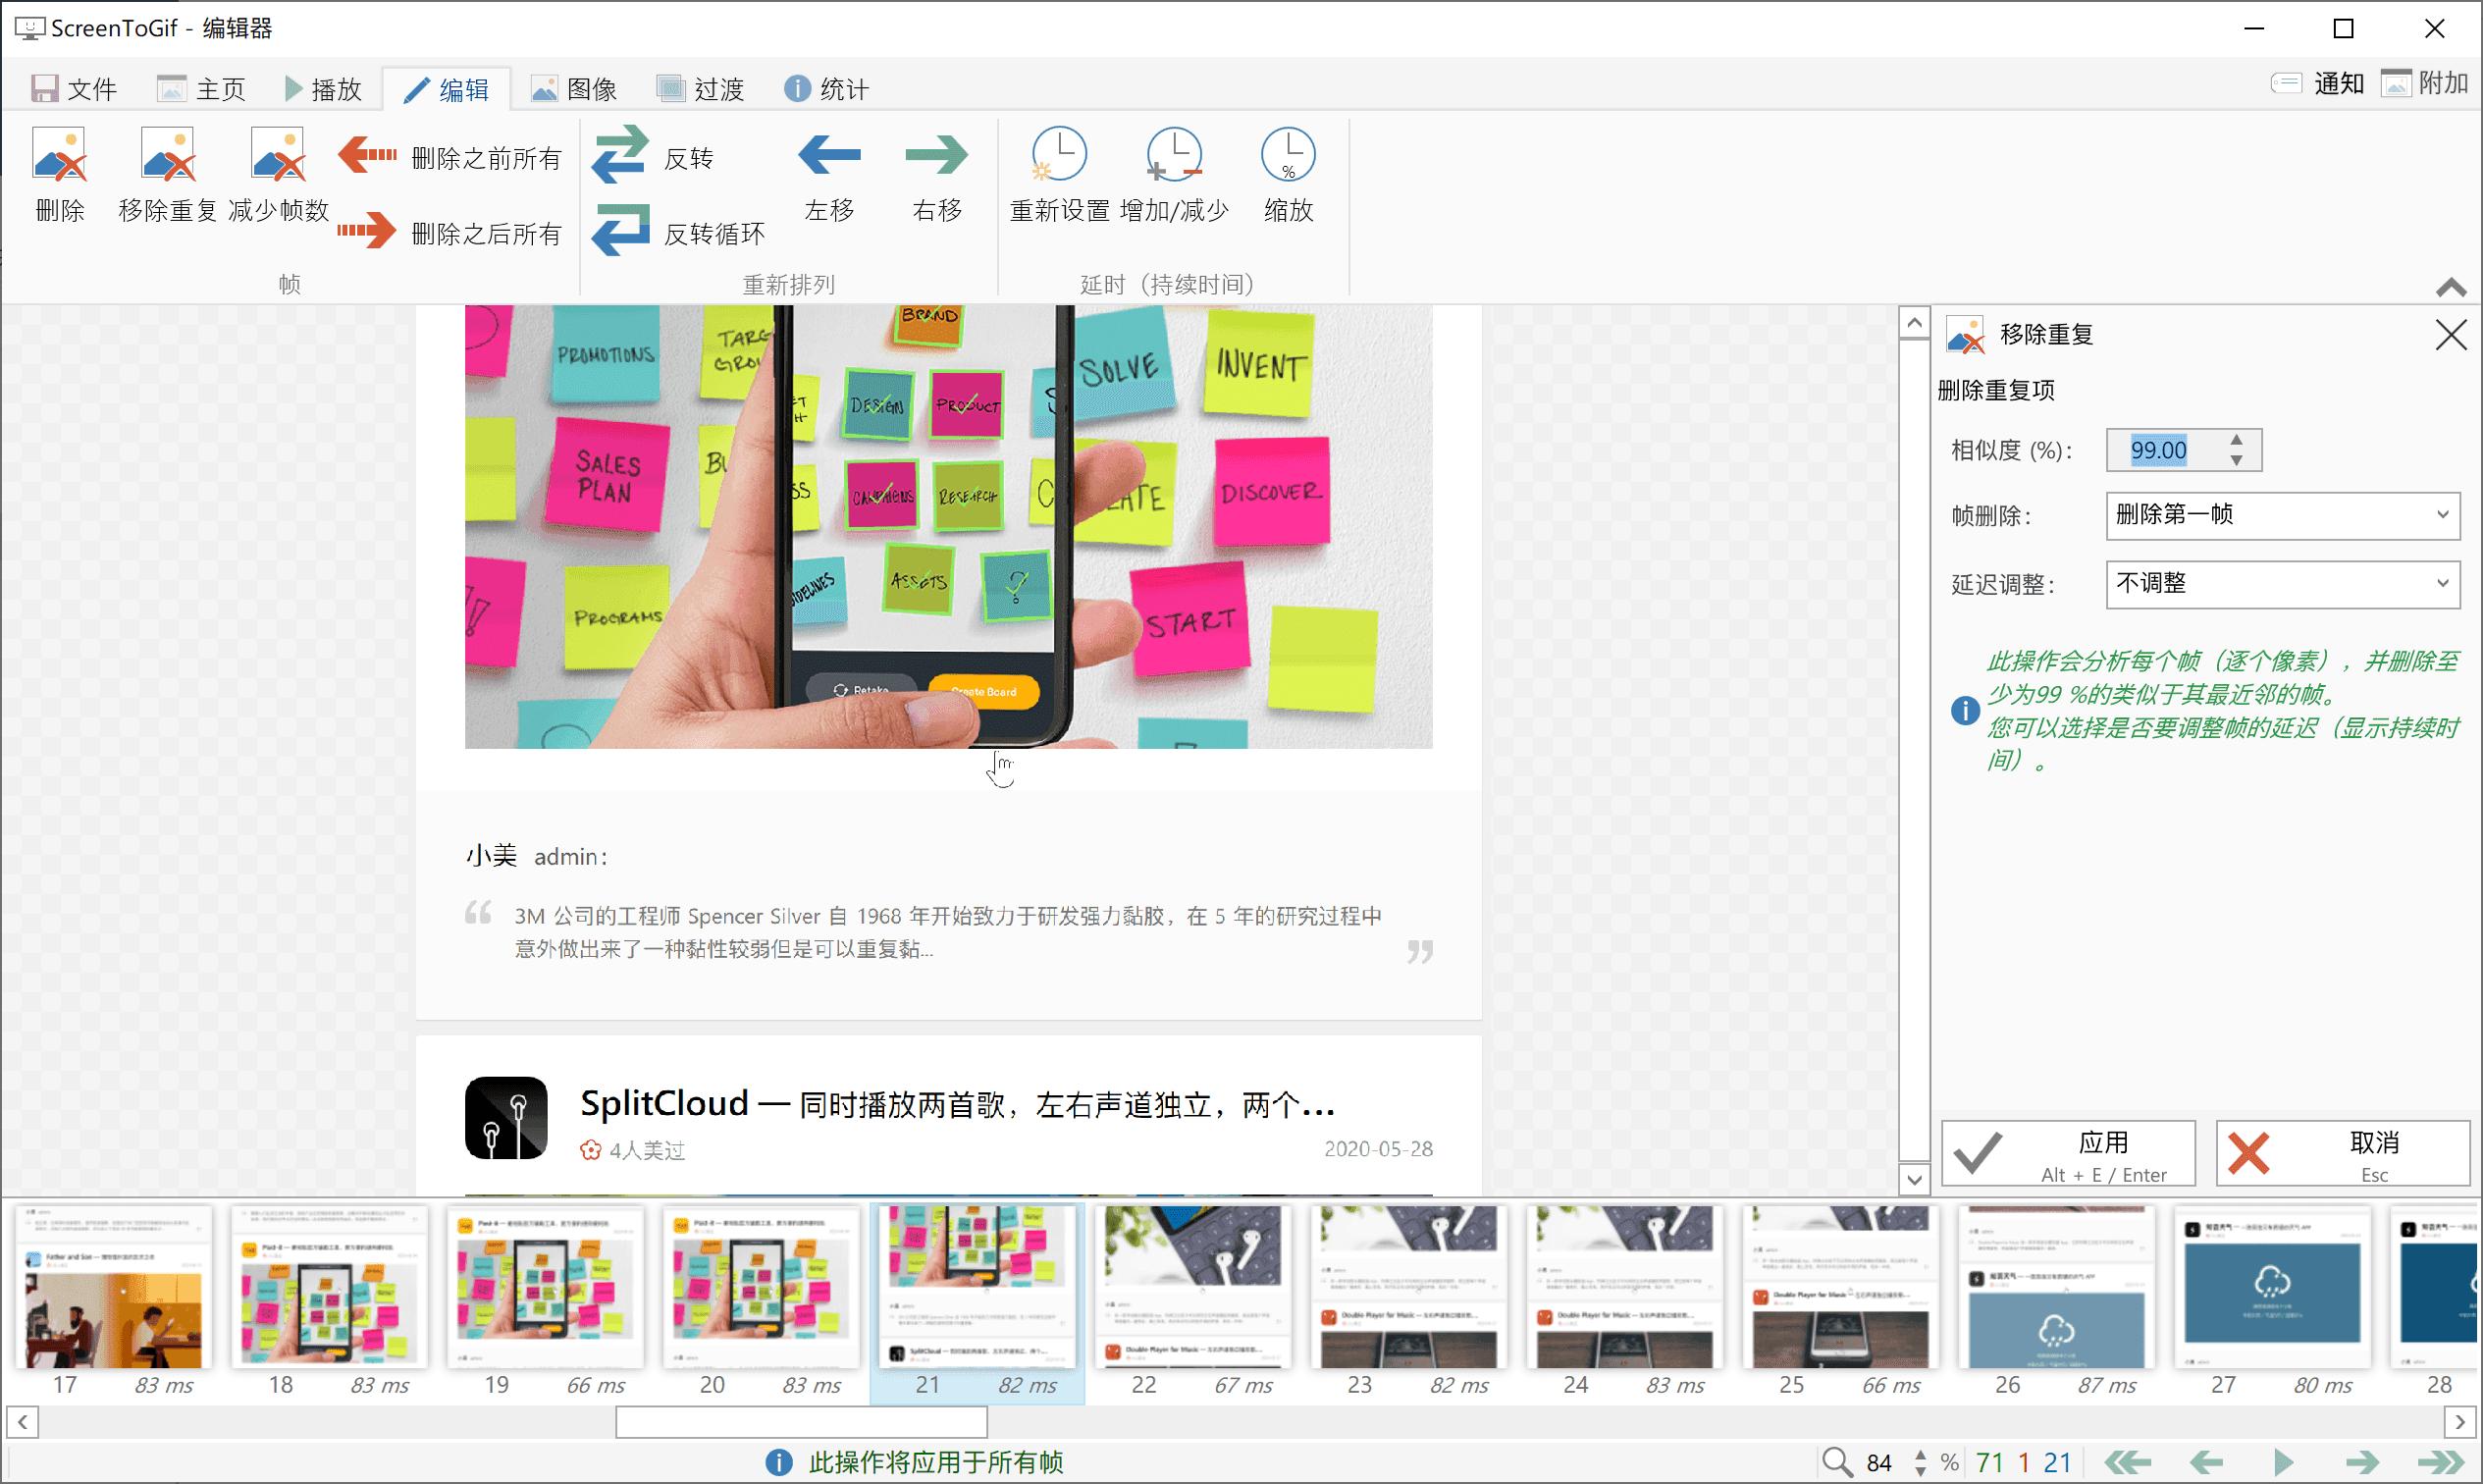Switch to the 图像 tab
2483x1484 pixels.
[576, 88]
